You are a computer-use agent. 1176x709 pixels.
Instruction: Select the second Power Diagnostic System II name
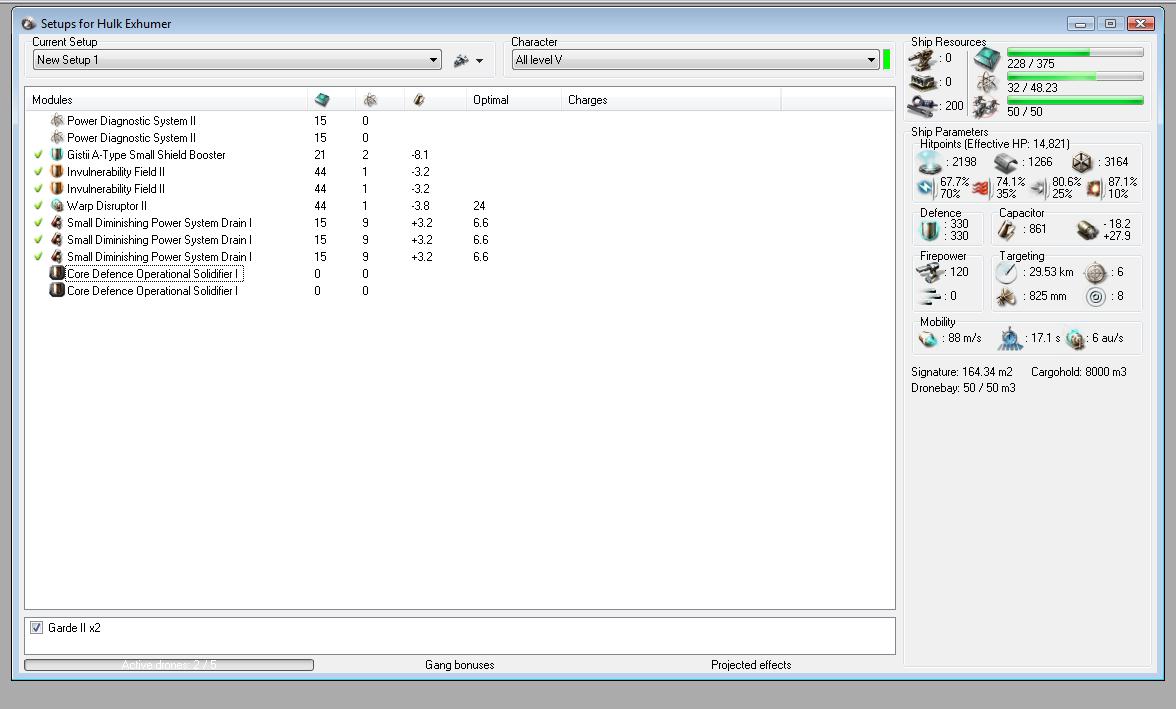point(131,137)
